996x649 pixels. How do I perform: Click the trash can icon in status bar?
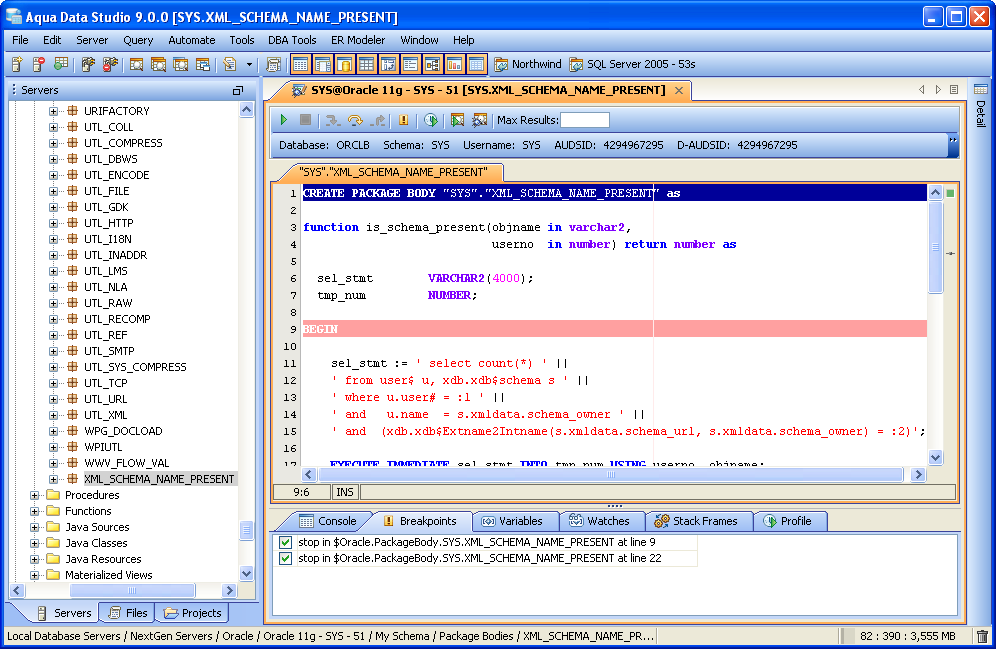[x=982, y=636]
